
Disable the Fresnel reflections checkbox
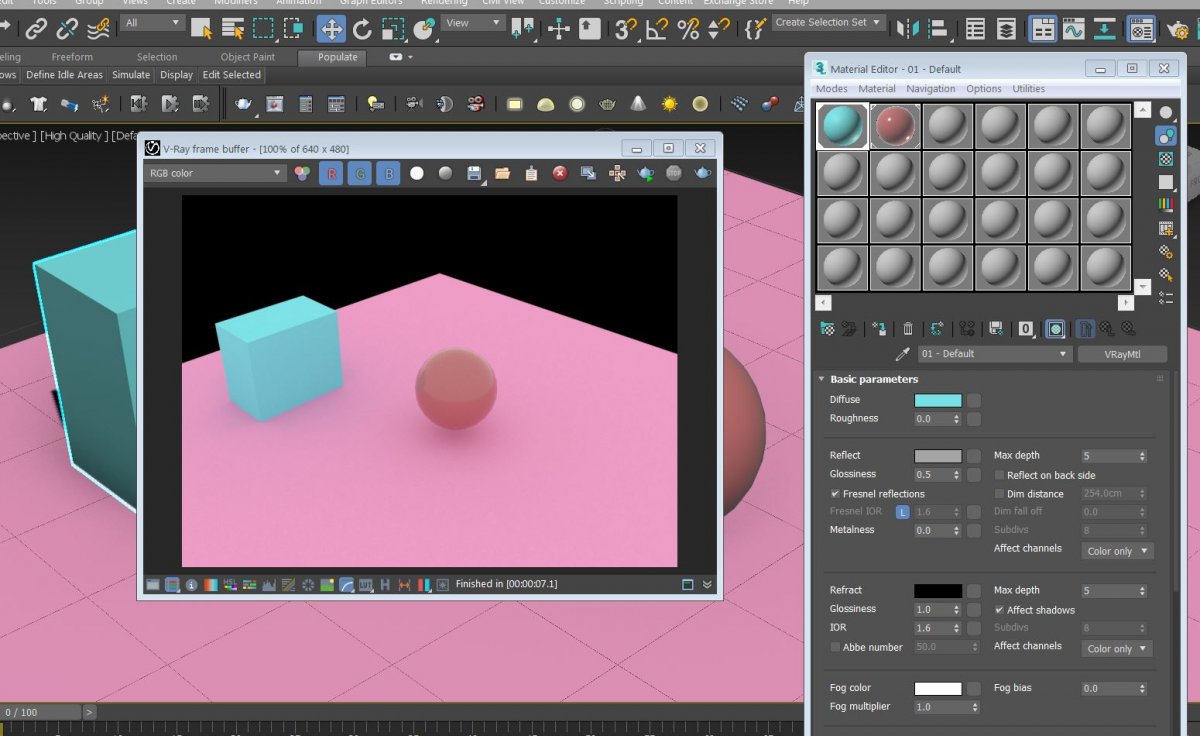click(x=835, y=494)
